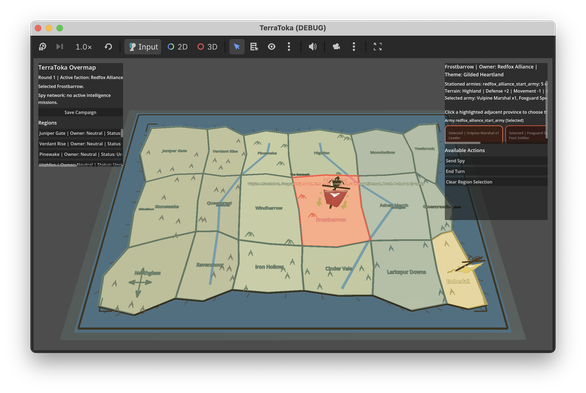Click the 'TerraToka Overmap' title text
586x393 pixels.
[67, 67]
